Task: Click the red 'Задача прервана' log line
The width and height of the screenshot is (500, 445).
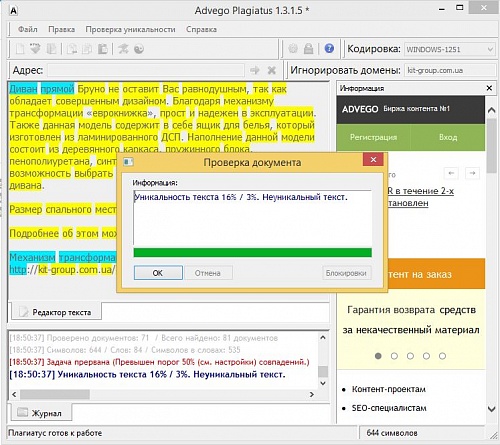Action: coord(159,362)
